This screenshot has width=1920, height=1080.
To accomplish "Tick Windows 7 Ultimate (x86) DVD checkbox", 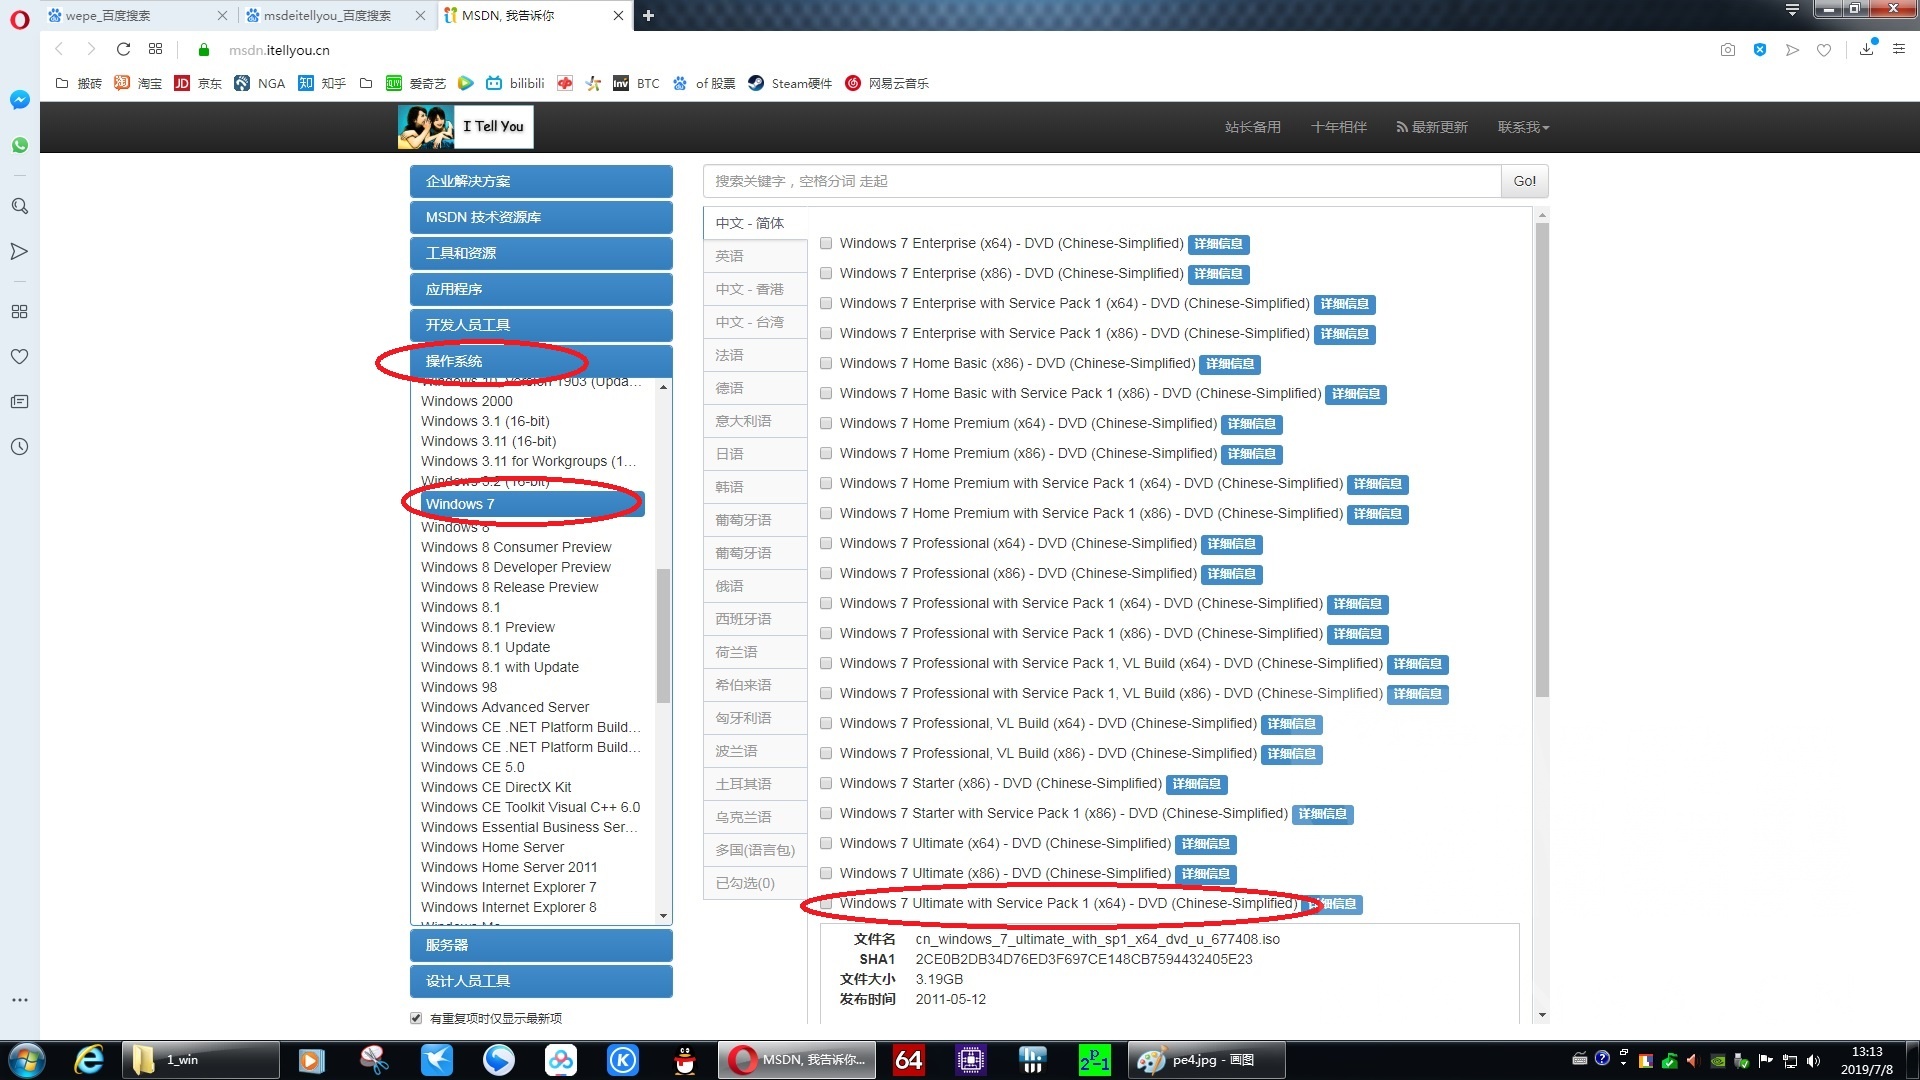I will tap(826, 873).
